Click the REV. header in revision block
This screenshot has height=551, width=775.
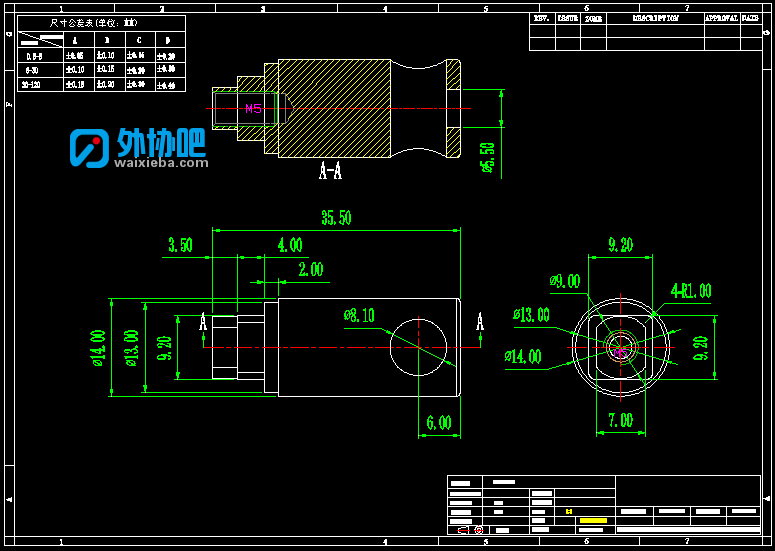542,18
